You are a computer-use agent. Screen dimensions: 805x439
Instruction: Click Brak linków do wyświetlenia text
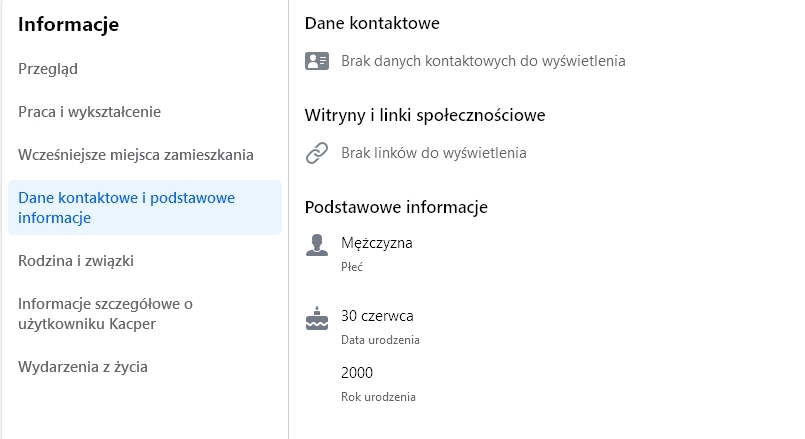pyautogui.click(x=433, y=153)
